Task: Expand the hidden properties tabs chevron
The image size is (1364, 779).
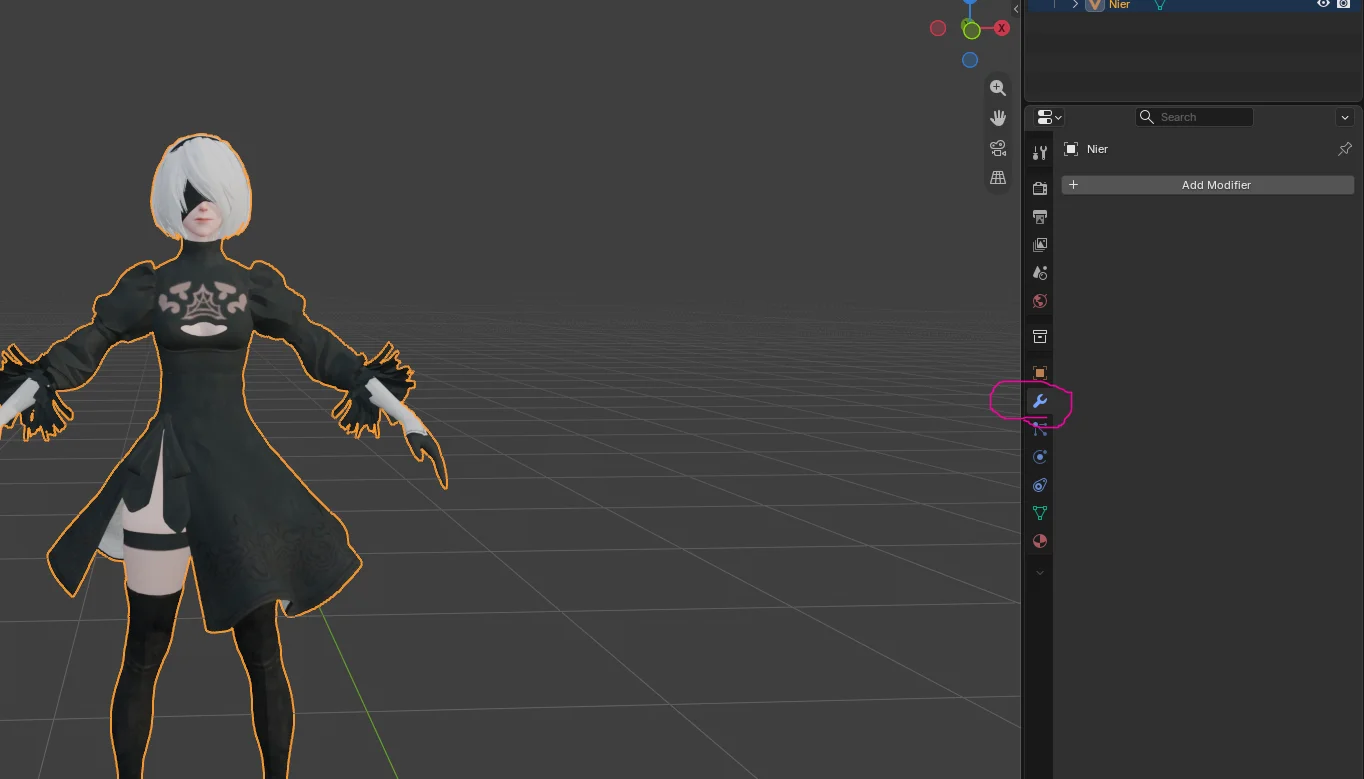Action: coord(1040,573)
